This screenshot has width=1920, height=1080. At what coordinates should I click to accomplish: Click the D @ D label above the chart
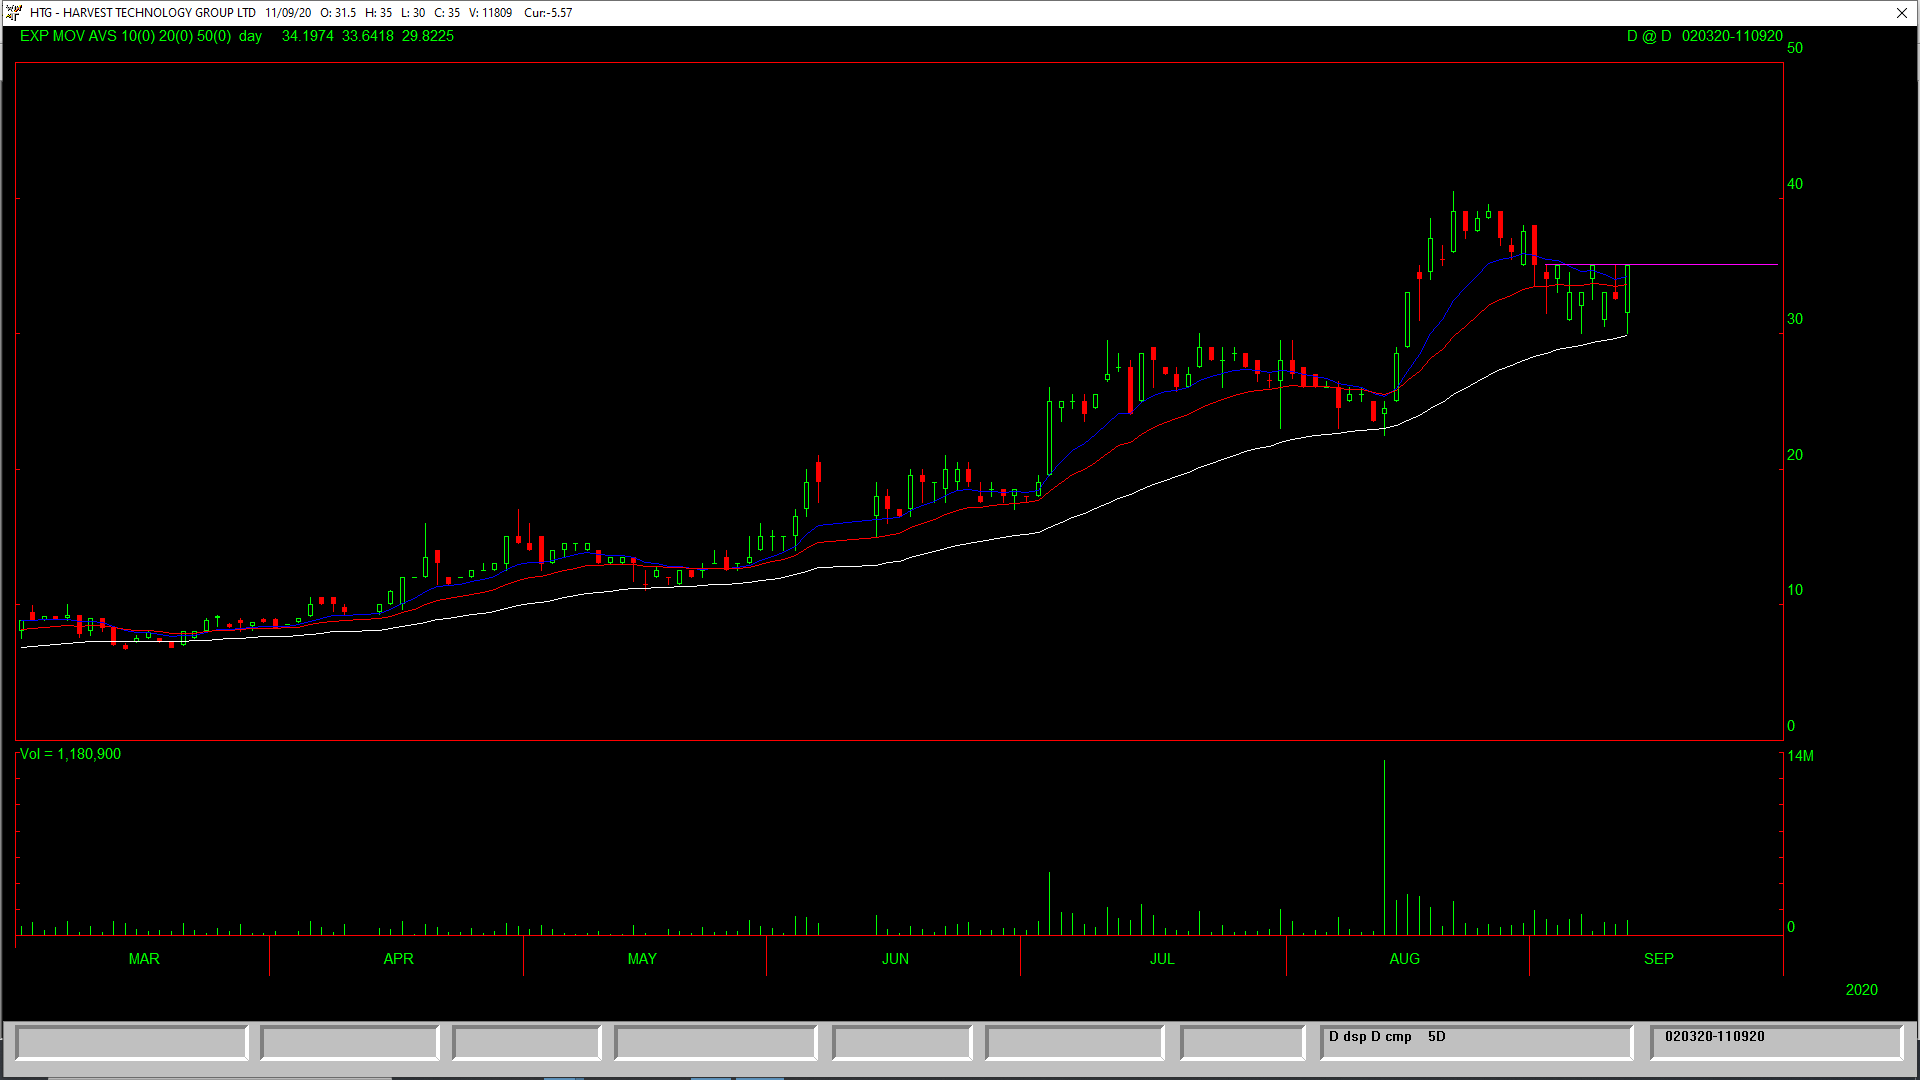pos(1649,36)
